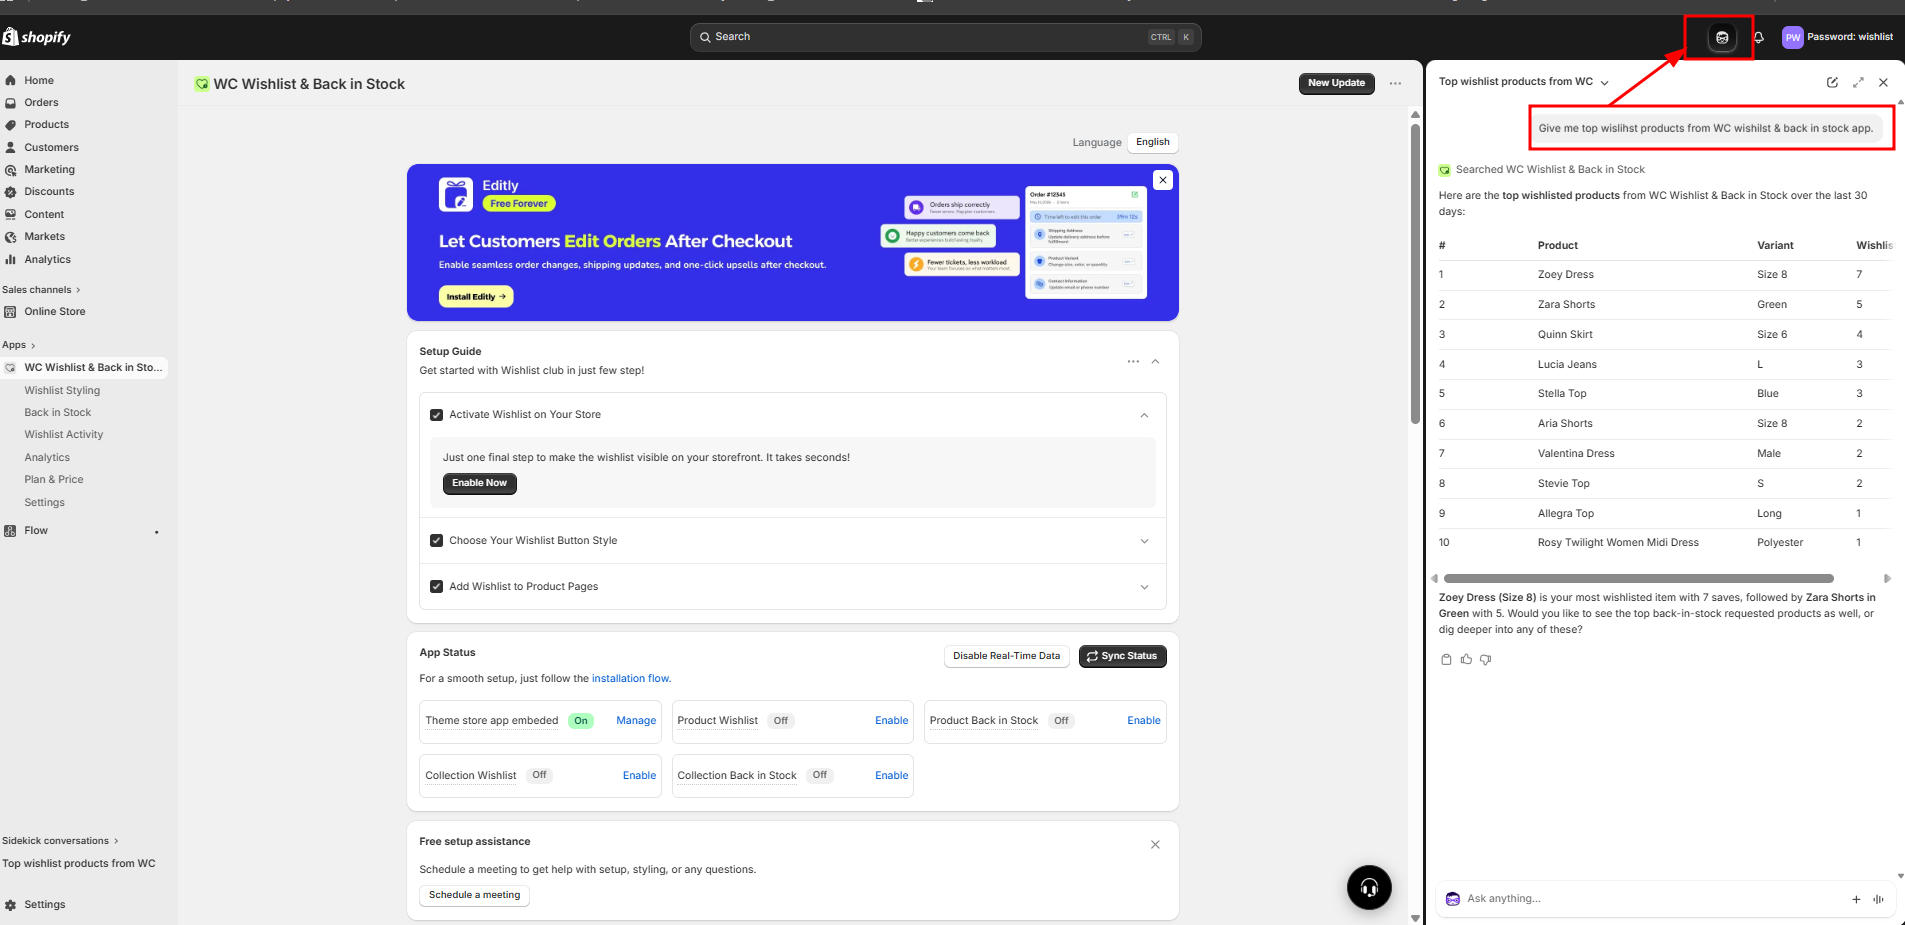Collapse the Setup Guide card

pyautogui.click(x=1155, y=361)
